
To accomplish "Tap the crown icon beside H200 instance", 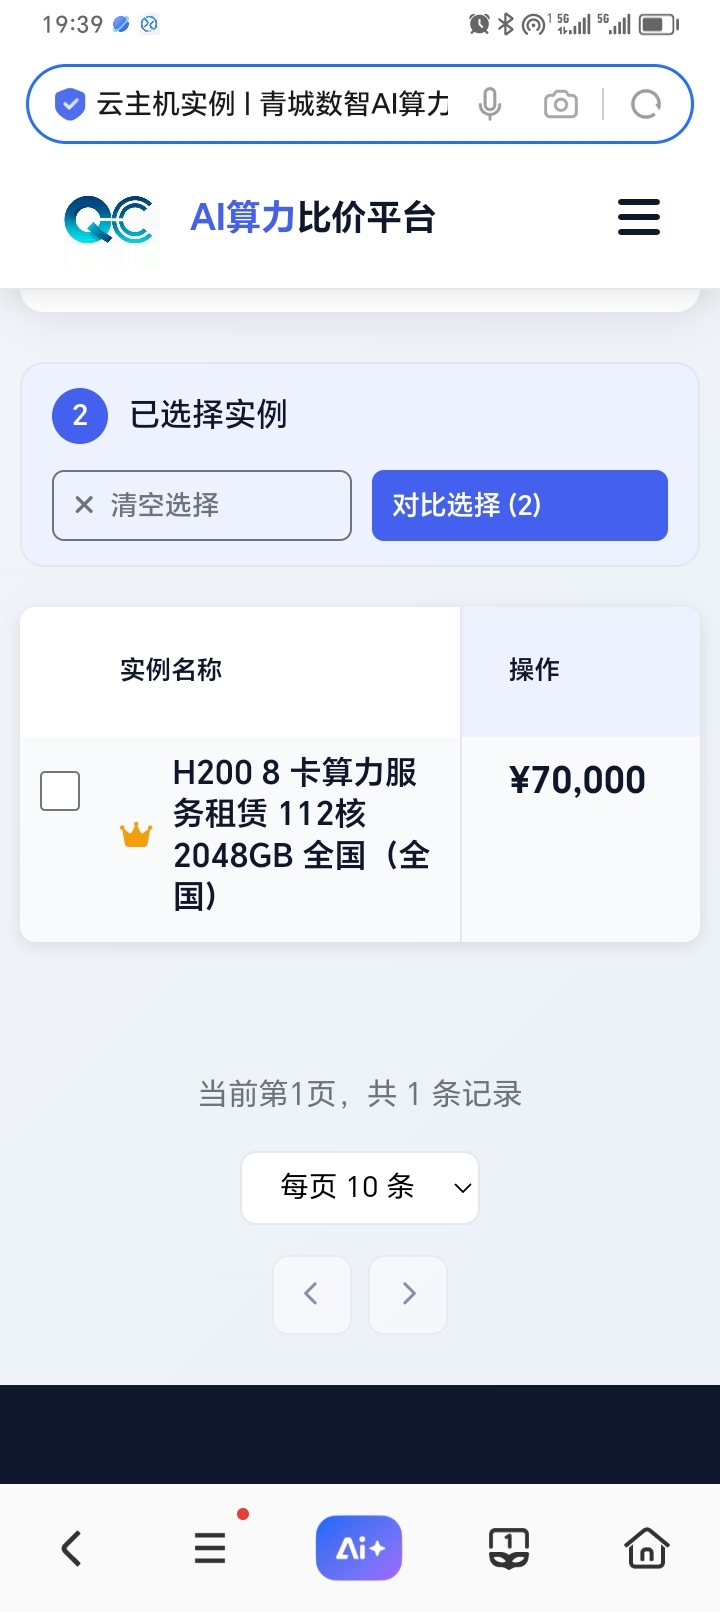I will pos(136,834).
